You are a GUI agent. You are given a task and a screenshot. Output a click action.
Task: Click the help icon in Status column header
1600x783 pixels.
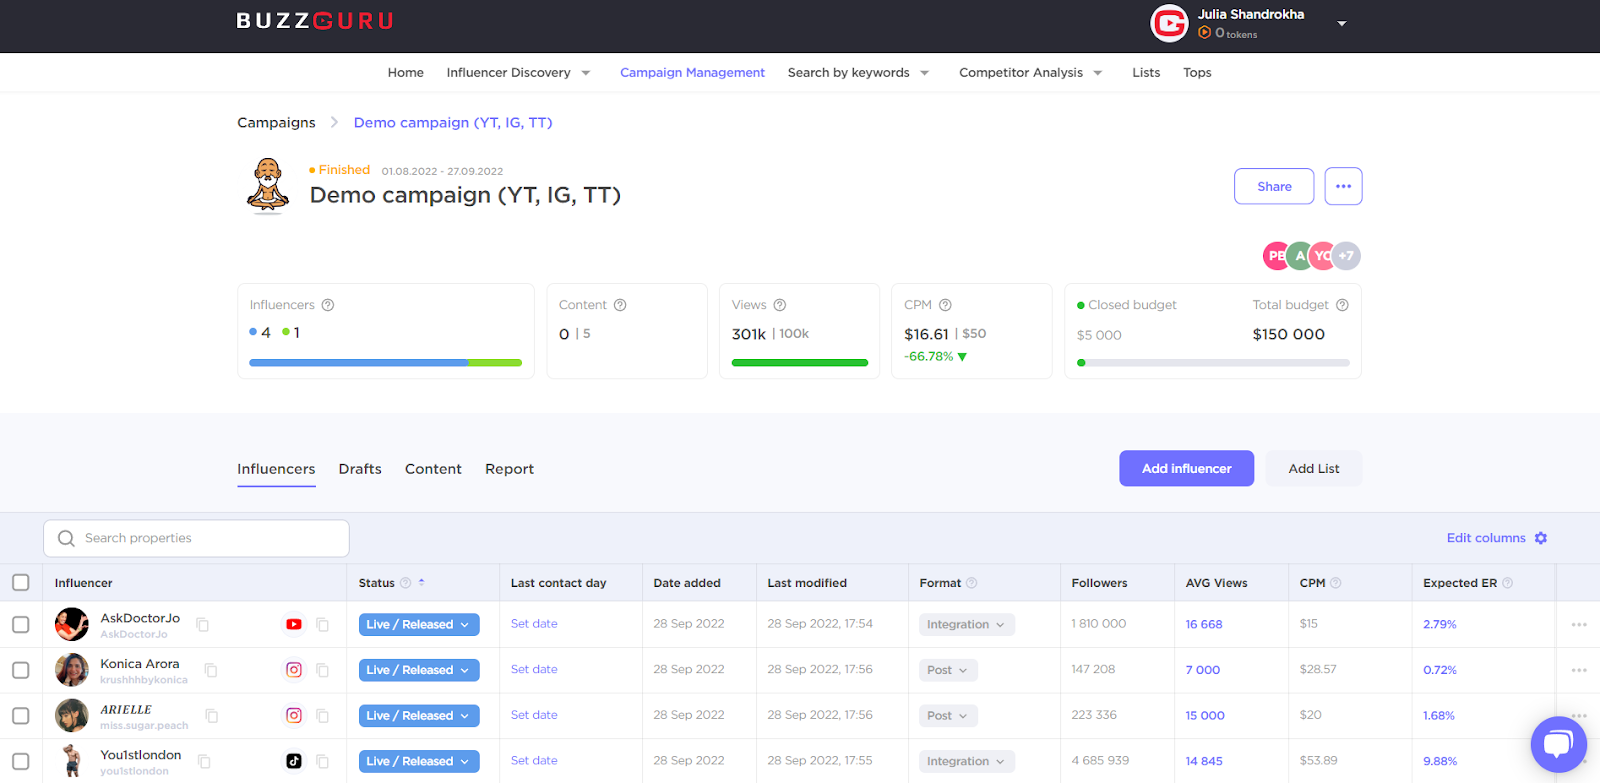click(405, 583)
